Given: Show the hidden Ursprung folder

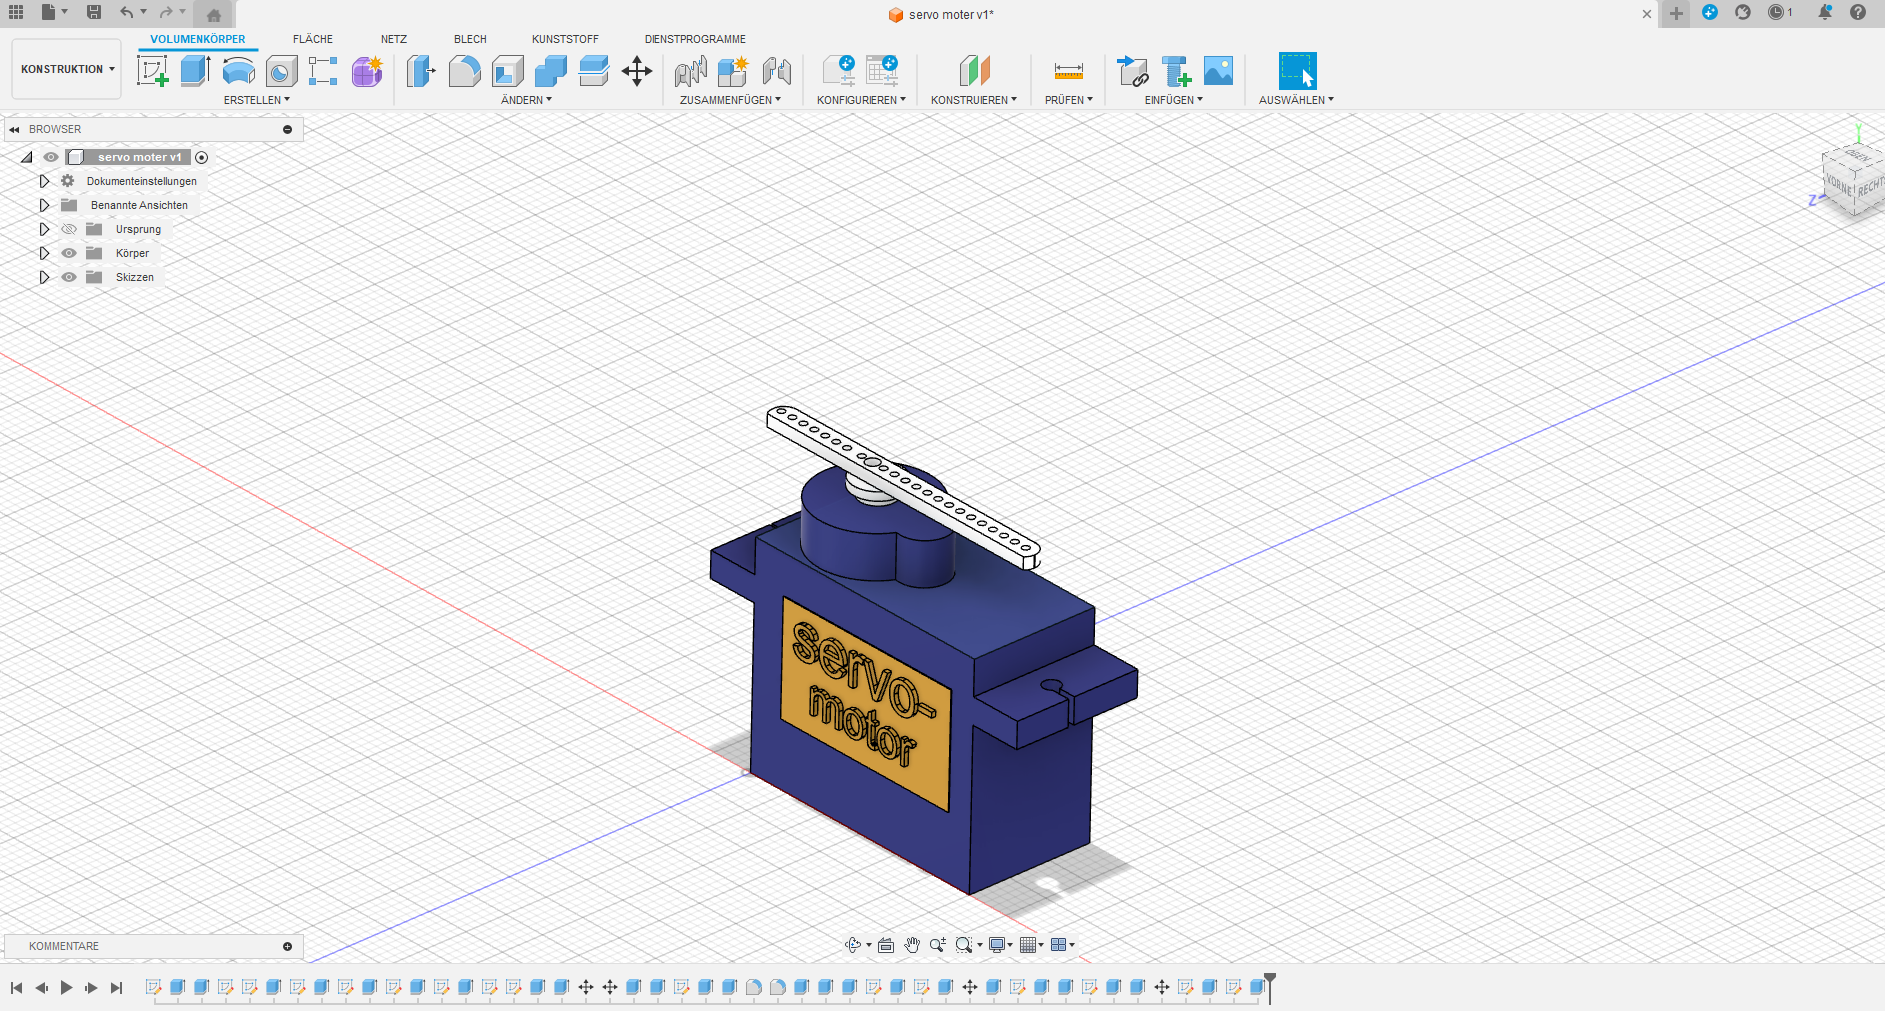Looking at the screenshot, I should (x=69, y=229).
